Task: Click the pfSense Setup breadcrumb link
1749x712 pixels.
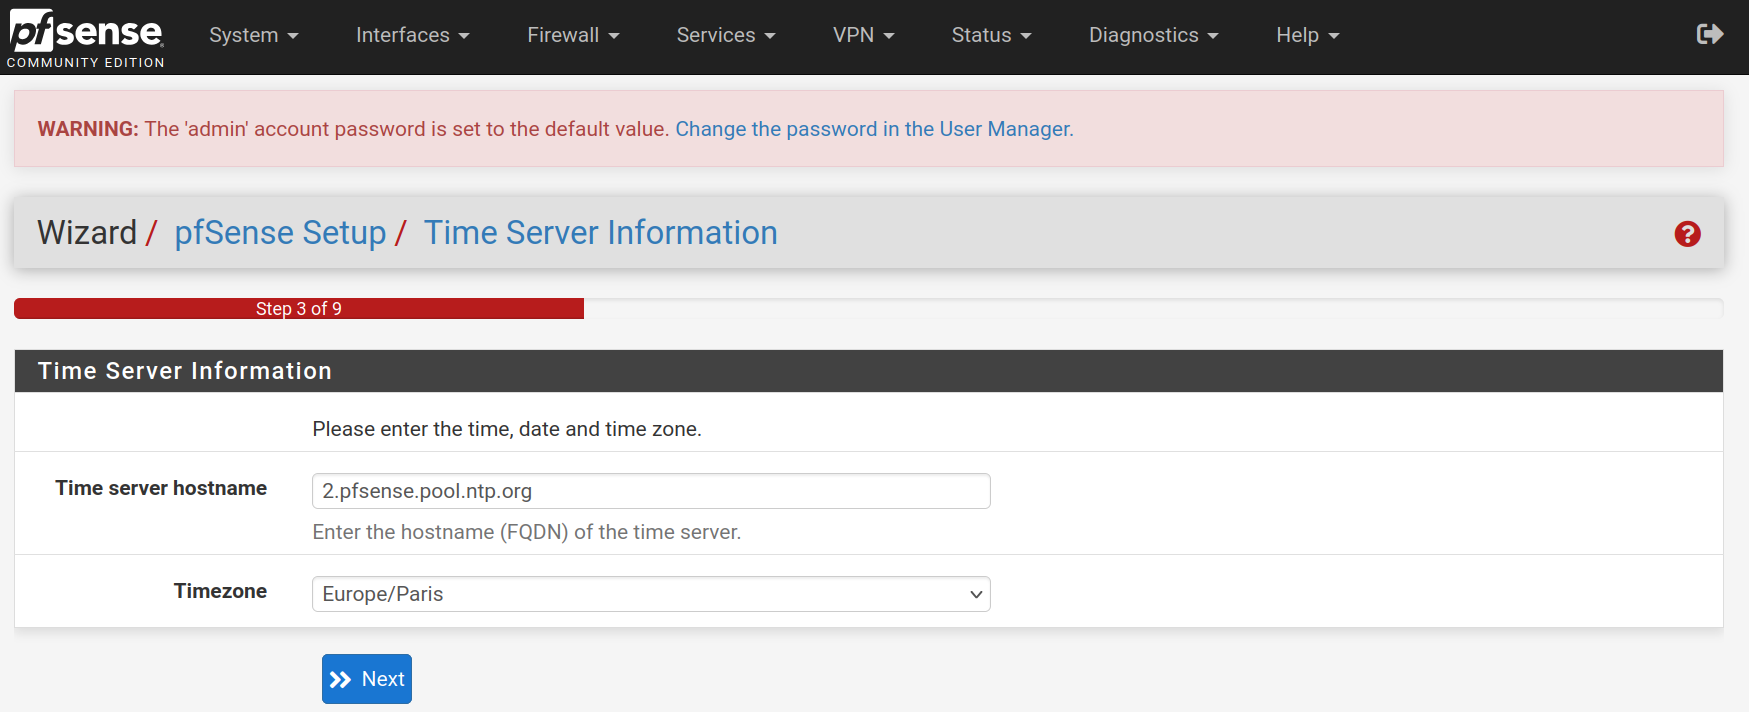Action: [280, 233]
